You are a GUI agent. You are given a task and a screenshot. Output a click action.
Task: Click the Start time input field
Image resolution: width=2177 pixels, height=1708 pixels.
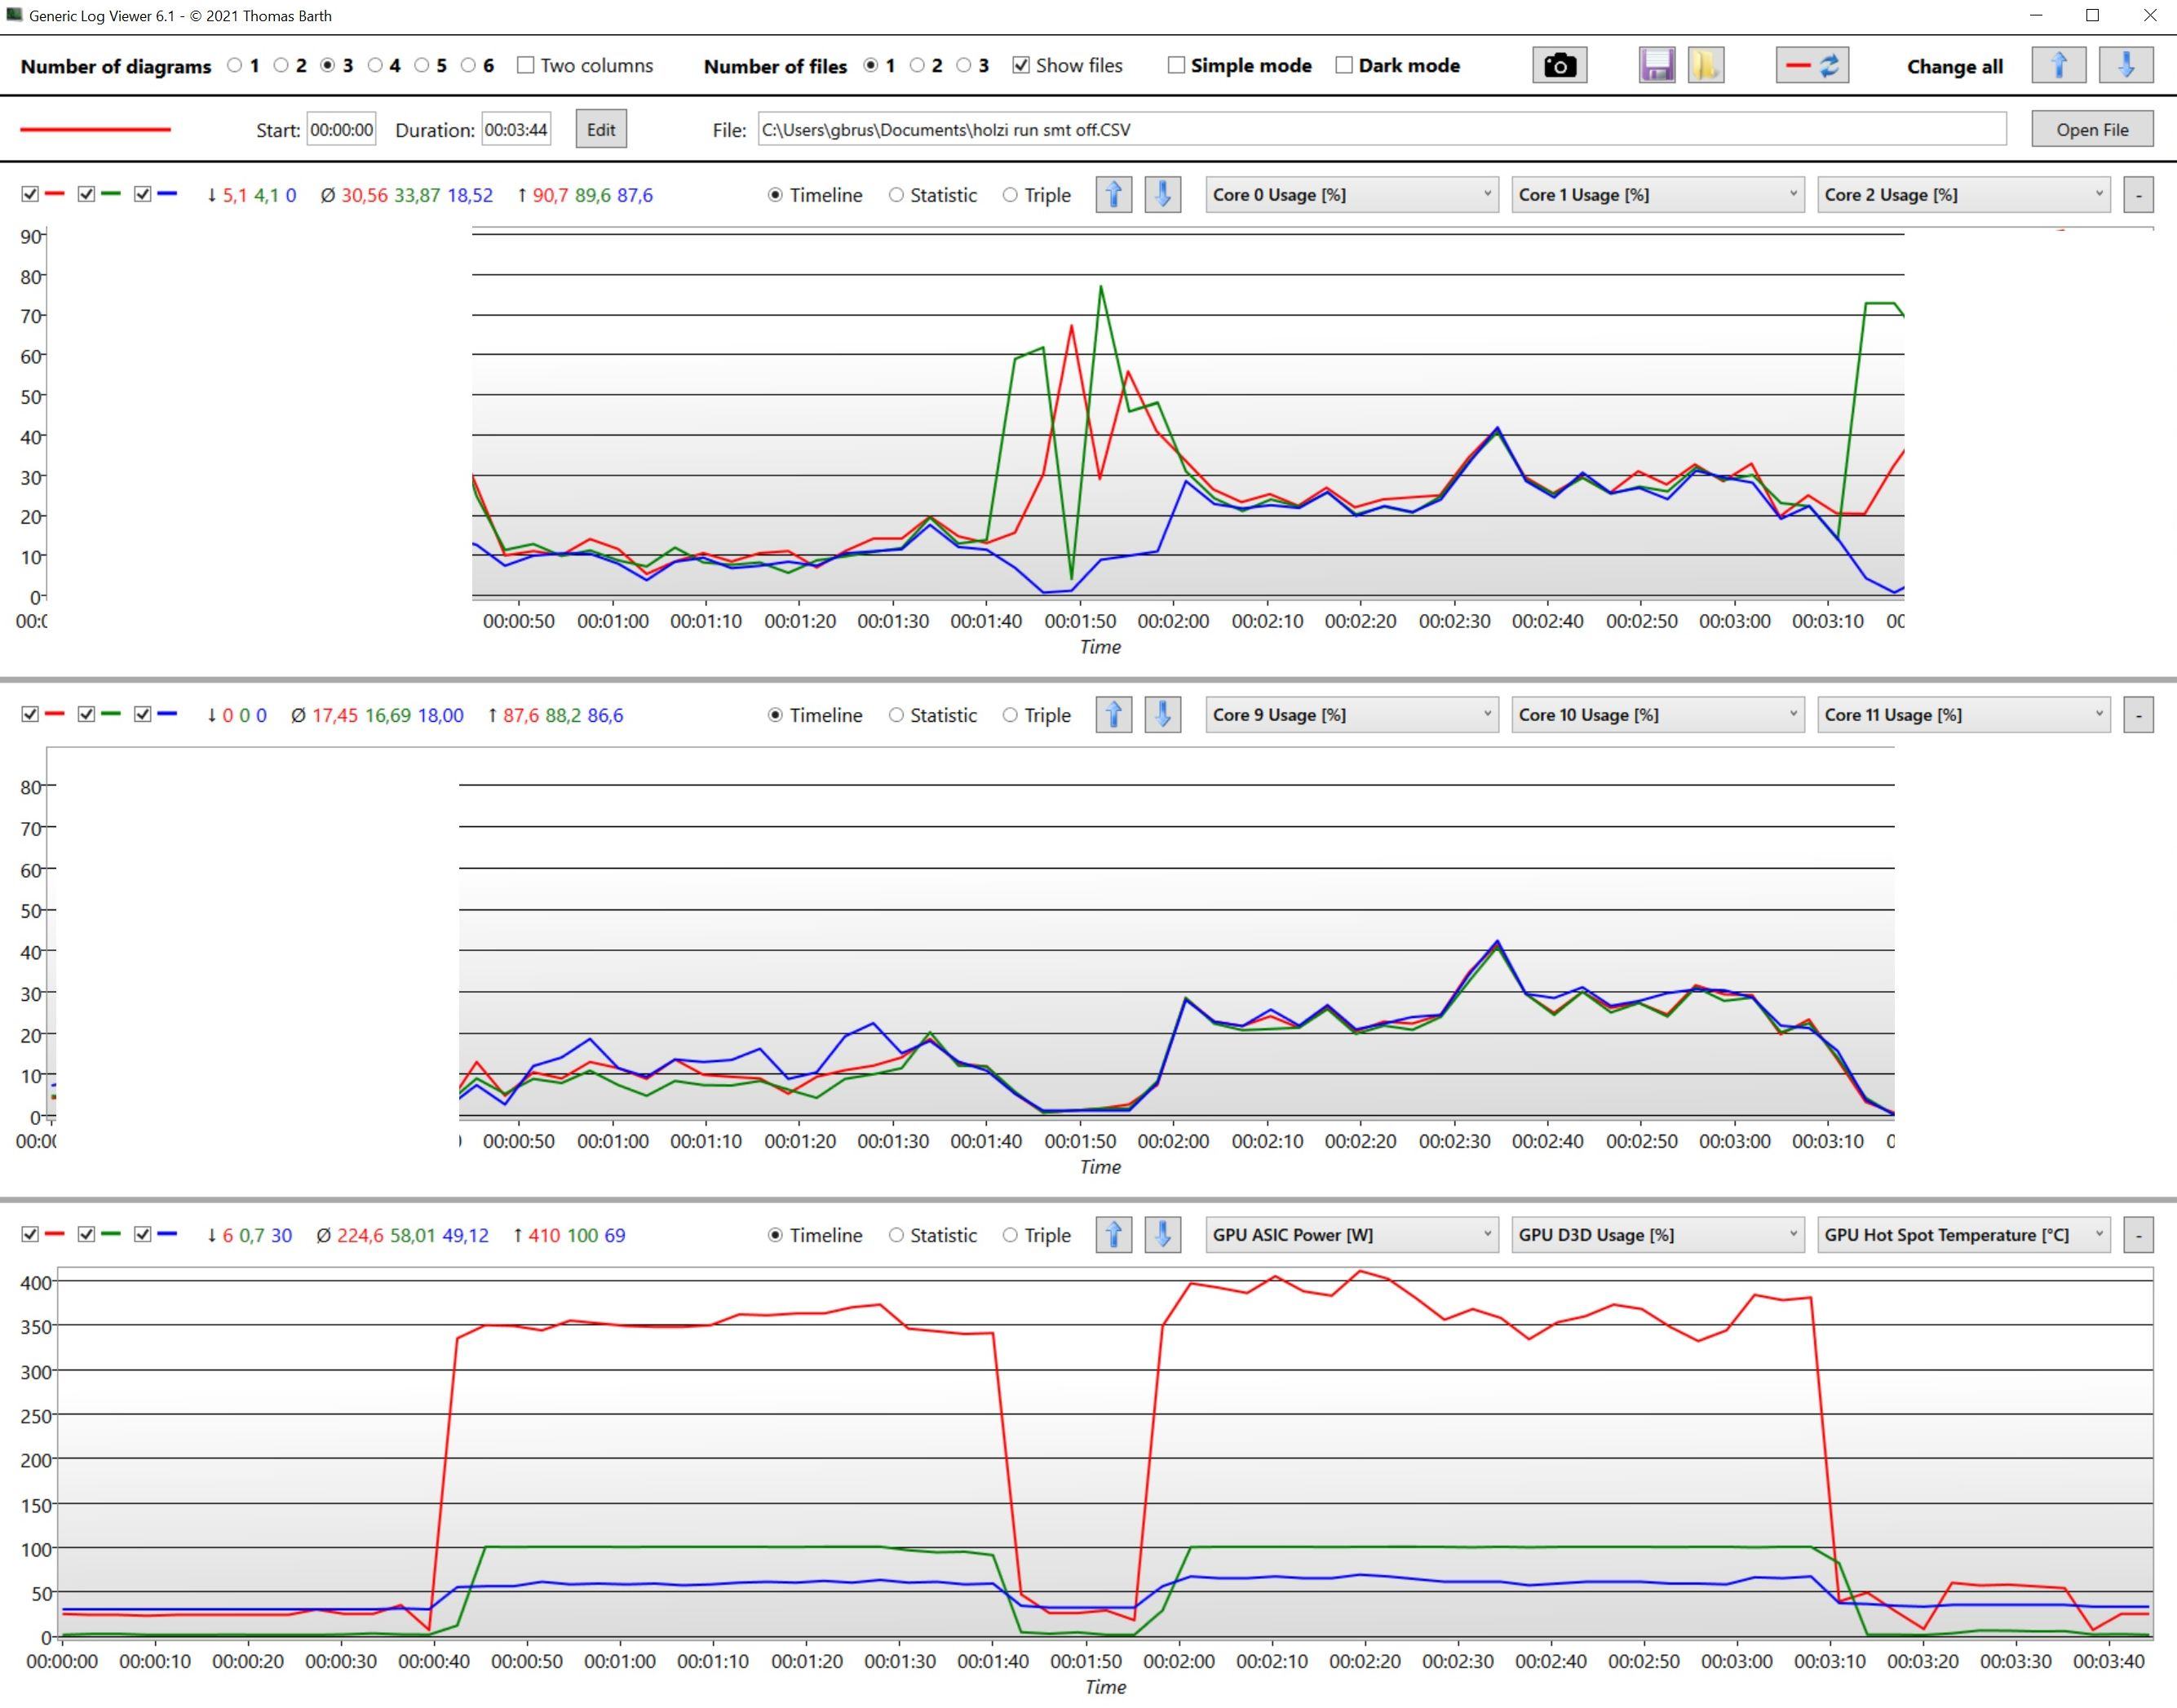(341, 130)
